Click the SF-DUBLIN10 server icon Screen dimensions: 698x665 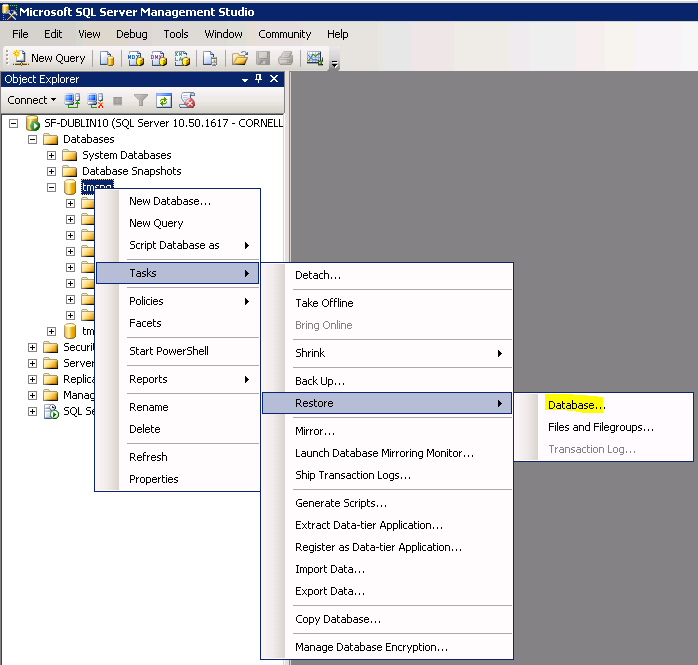coord(32,123)
